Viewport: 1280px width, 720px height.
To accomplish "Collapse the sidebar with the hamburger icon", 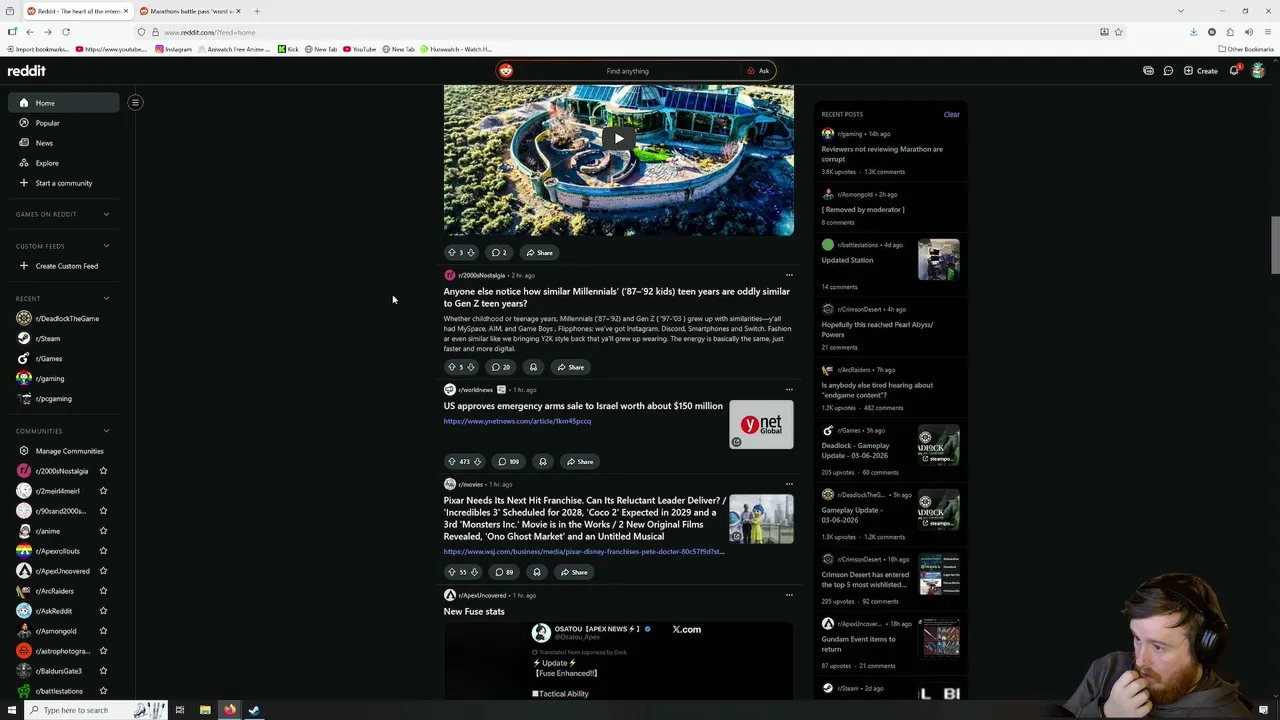I will coord(135,102).
